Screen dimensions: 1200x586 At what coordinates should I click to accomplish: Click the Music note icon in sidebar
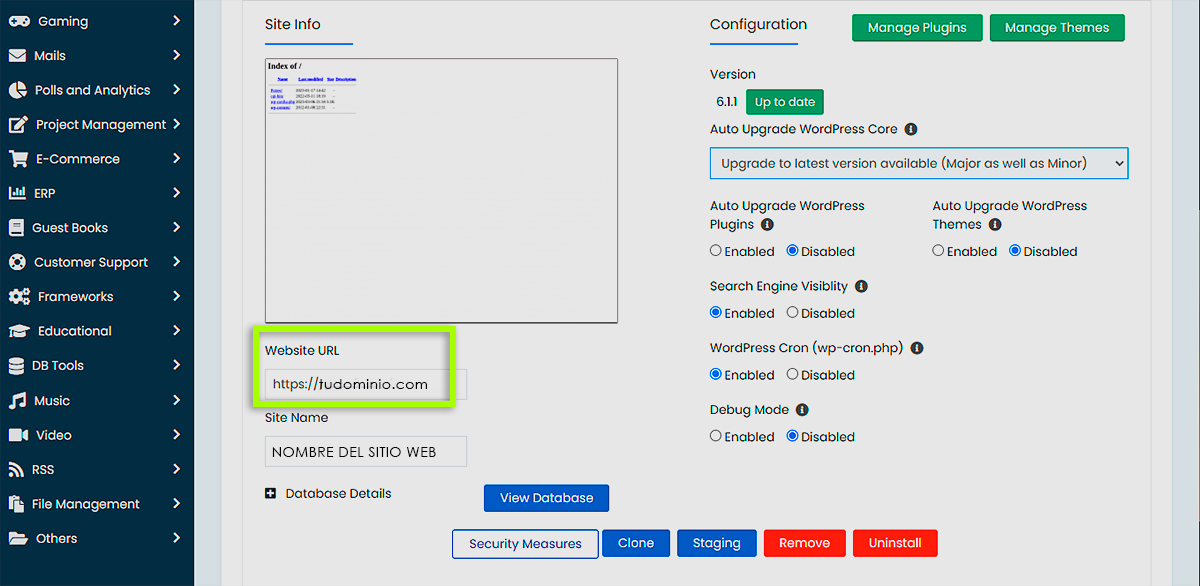point(17,400)
